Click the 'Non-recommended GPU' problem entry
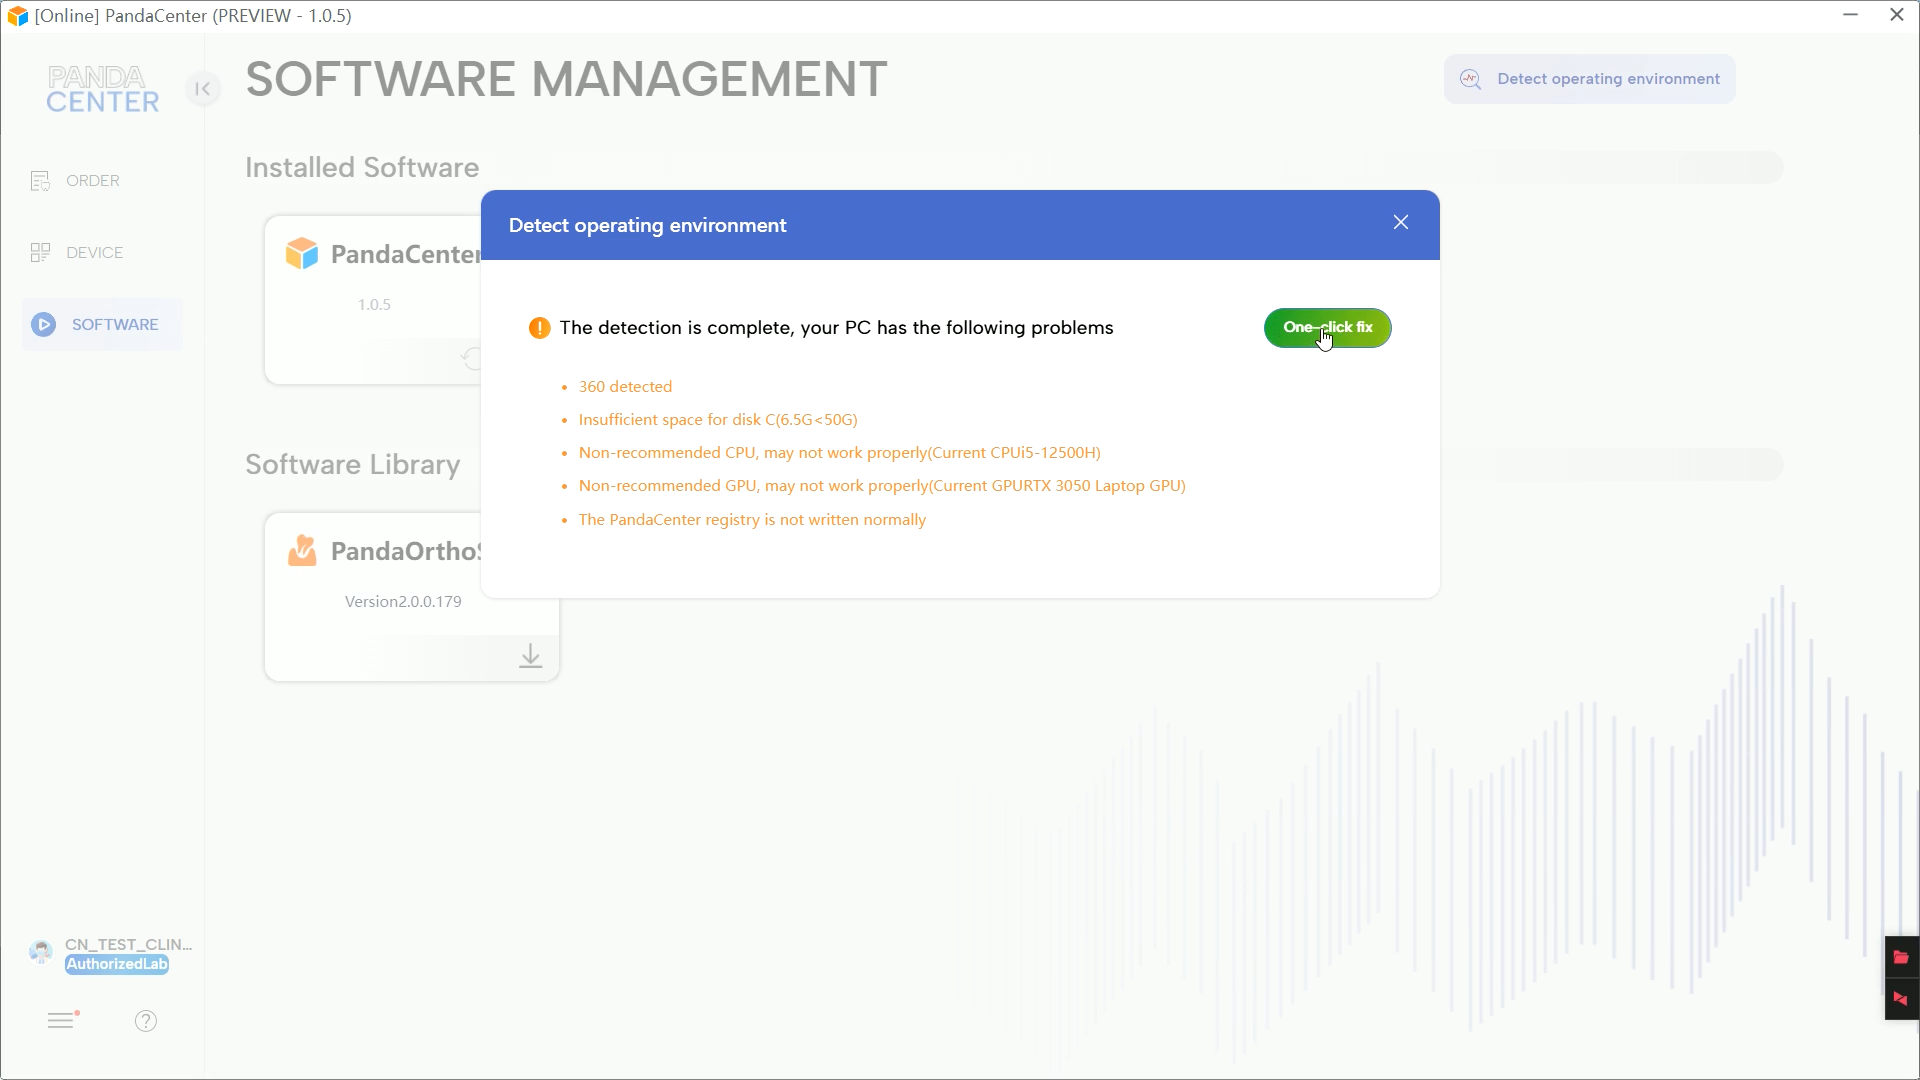Image resolution: width=1920 pixels, height=1080 pixels. [x=882, y=486]
